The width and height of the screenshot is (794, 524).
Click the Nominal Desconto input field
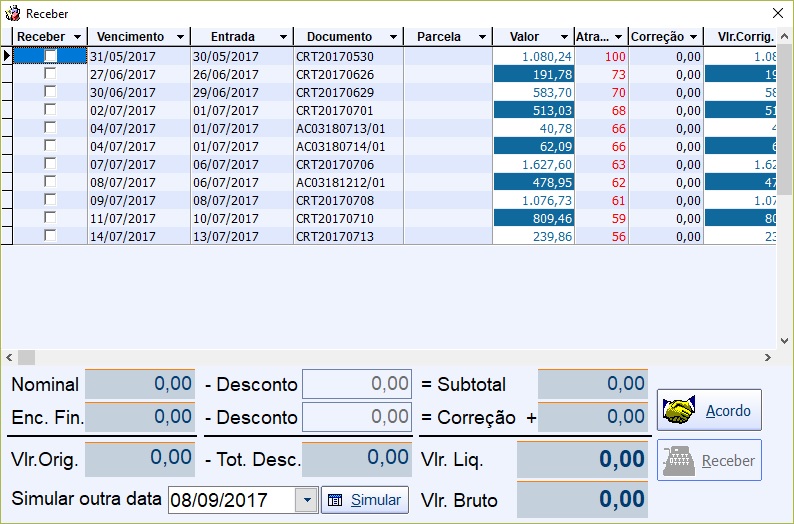[x=357, y=384]
